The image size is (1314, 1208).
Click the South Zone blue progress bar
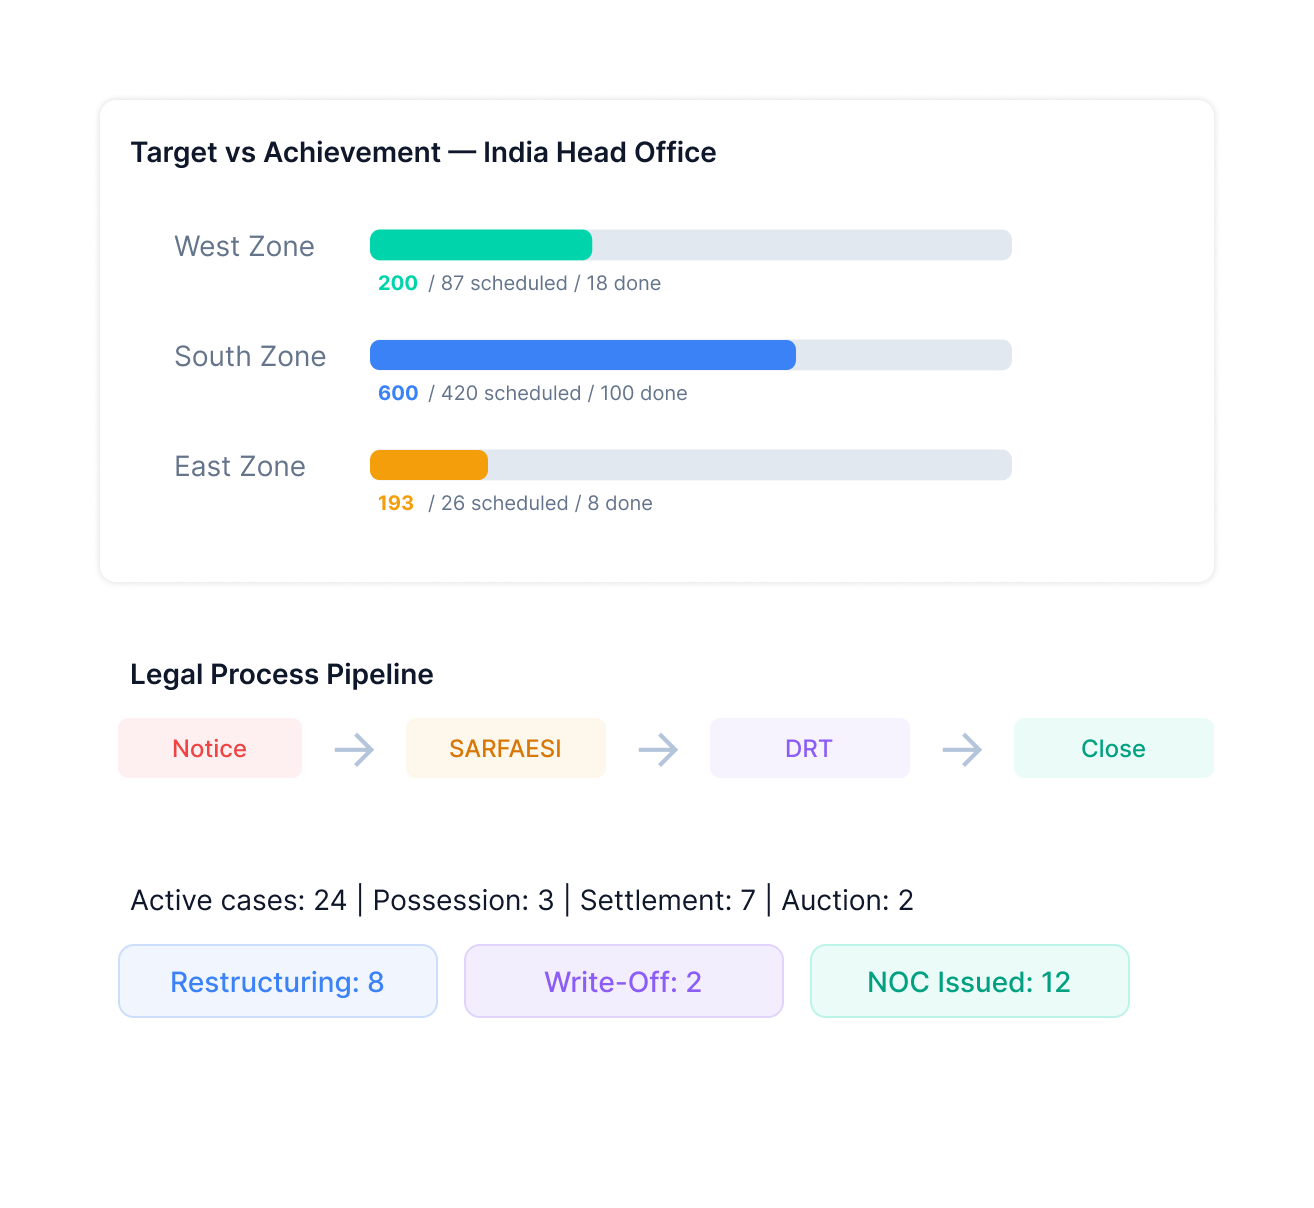point(583,355)
